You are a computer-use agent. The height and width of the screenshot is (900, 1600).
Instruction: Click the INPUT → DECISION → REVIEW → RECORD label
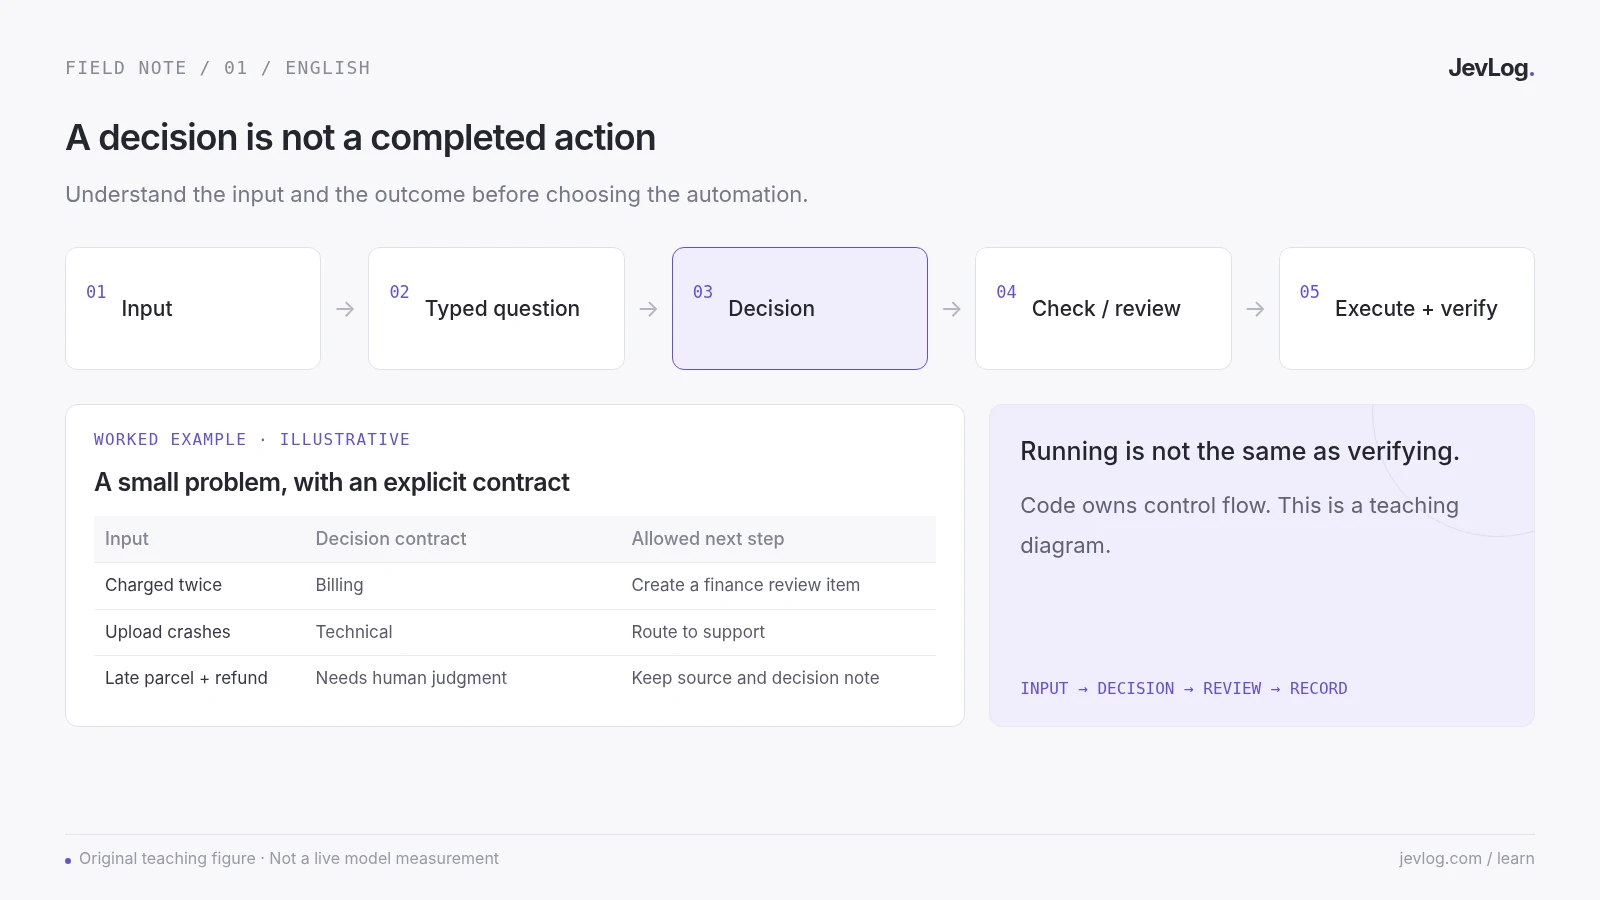pos(1184,688)
